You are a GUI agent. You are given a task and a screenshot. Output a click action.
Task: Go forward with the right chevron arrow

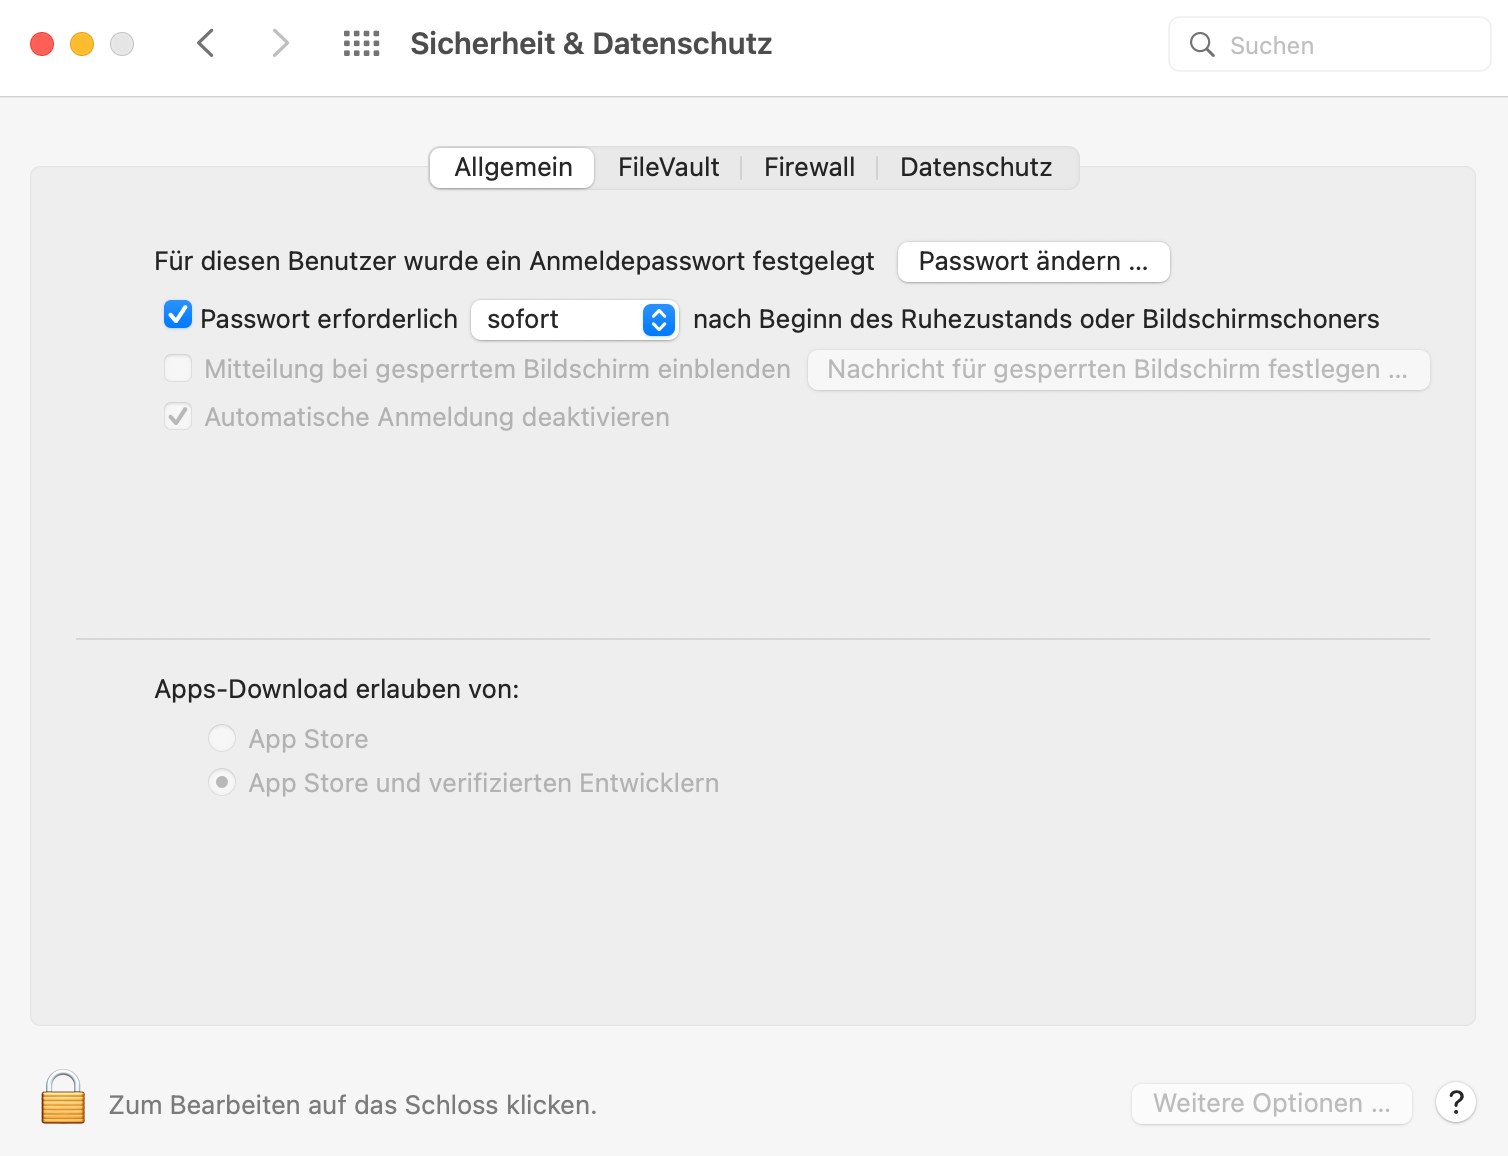click(280, 43)
